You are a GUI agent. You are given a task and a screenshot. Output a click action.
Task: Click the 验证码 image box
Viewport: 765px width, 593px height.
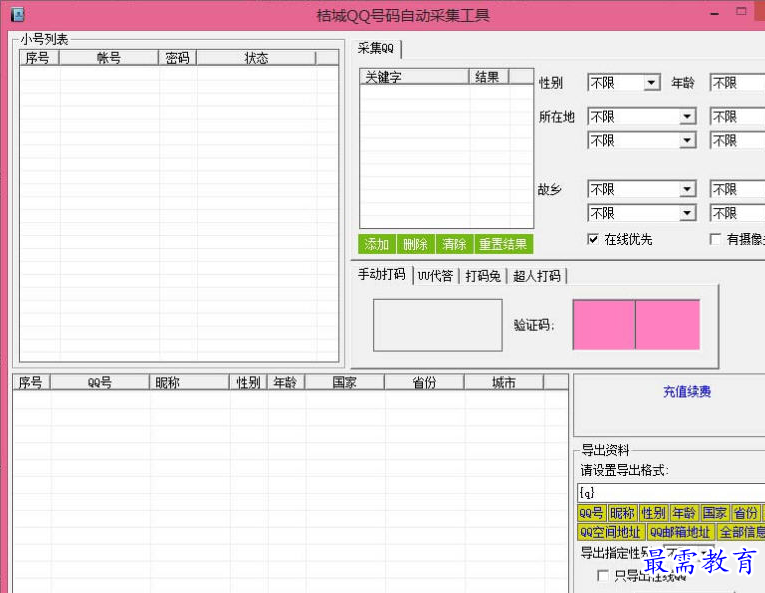point(438,325)
